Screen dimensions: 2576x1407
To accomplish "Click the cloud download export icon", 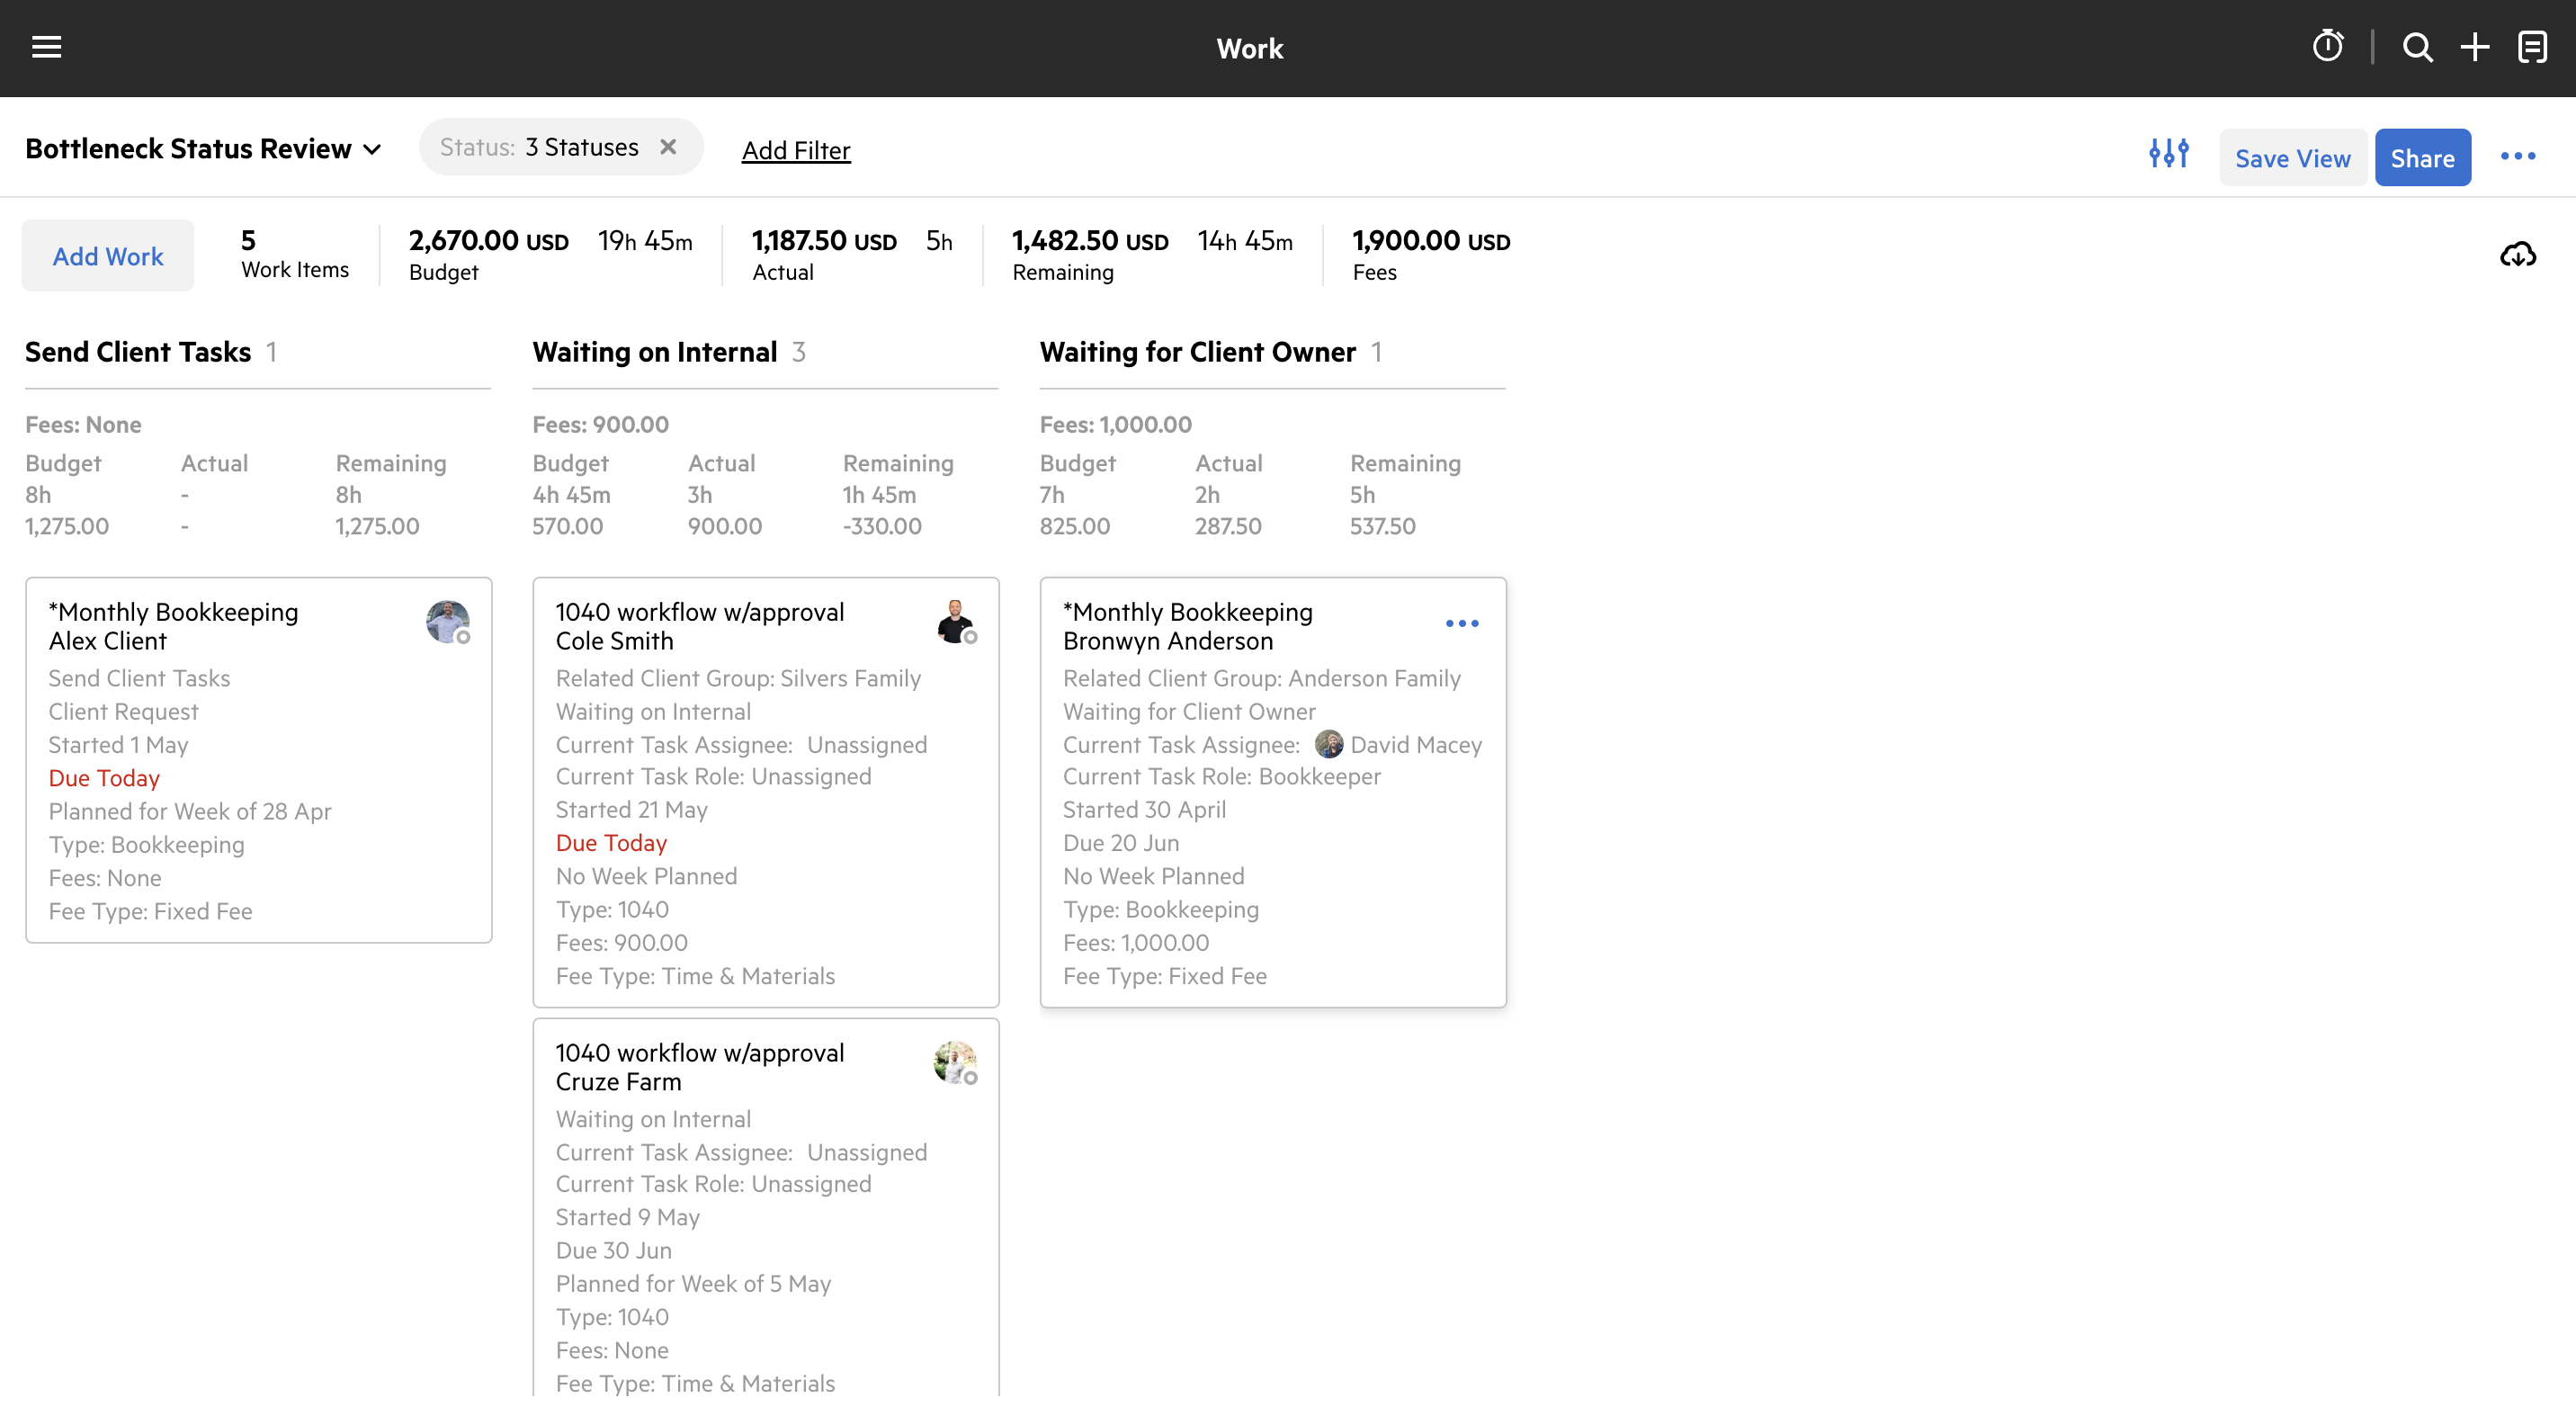I will coord(2517,255).
